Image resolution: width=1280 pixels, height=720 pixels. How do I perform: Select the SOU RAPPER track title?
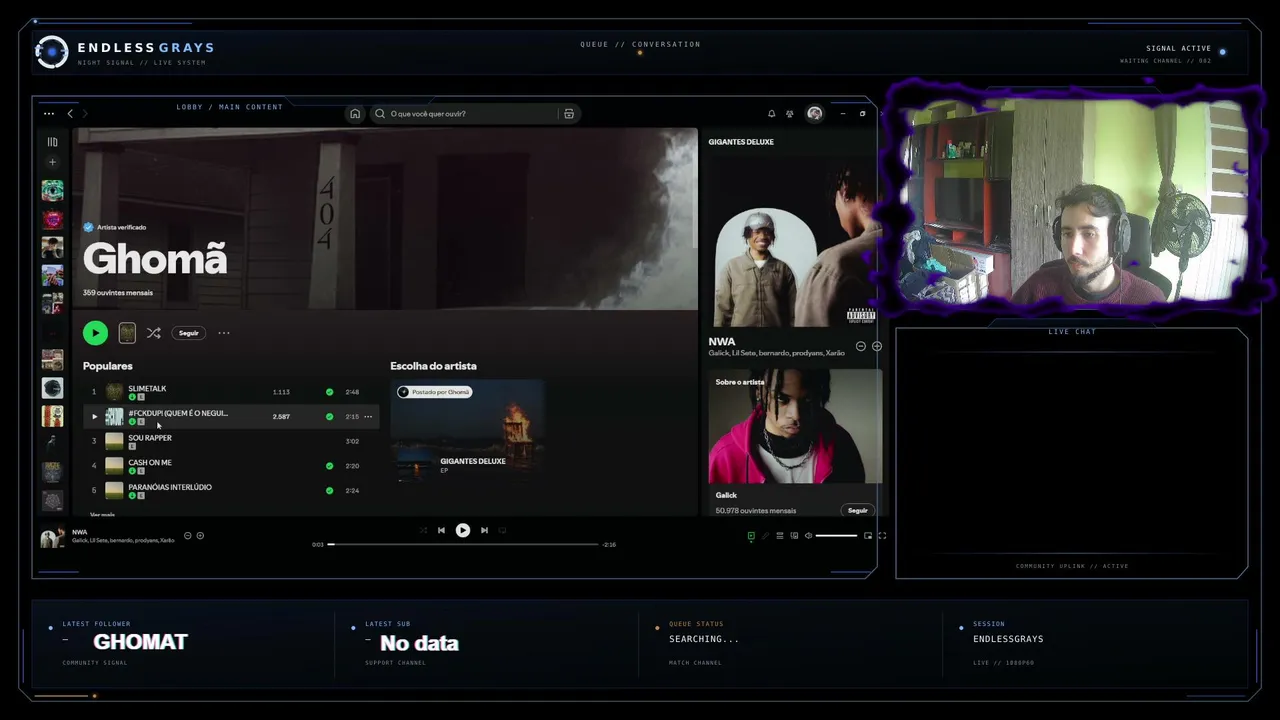[x=150, y=438]
